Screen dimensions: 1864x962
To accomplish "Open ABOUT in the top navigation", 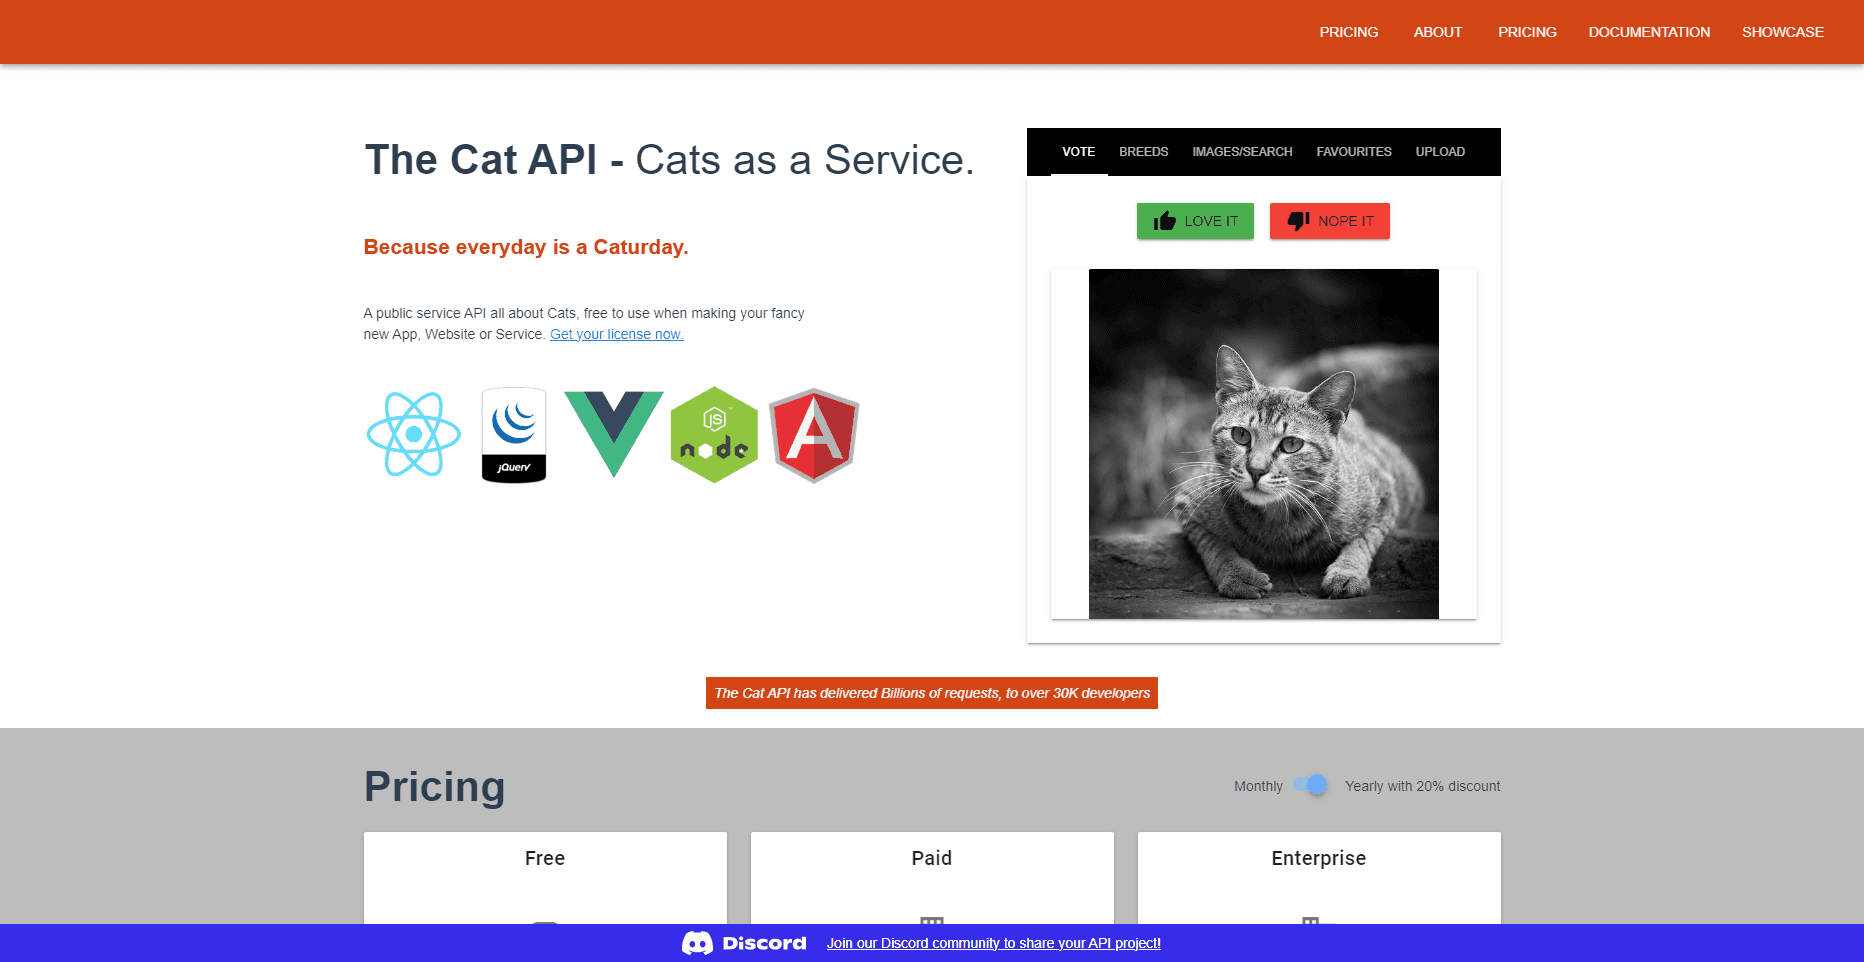I will pyautogui.click(x=1438, y=32).
